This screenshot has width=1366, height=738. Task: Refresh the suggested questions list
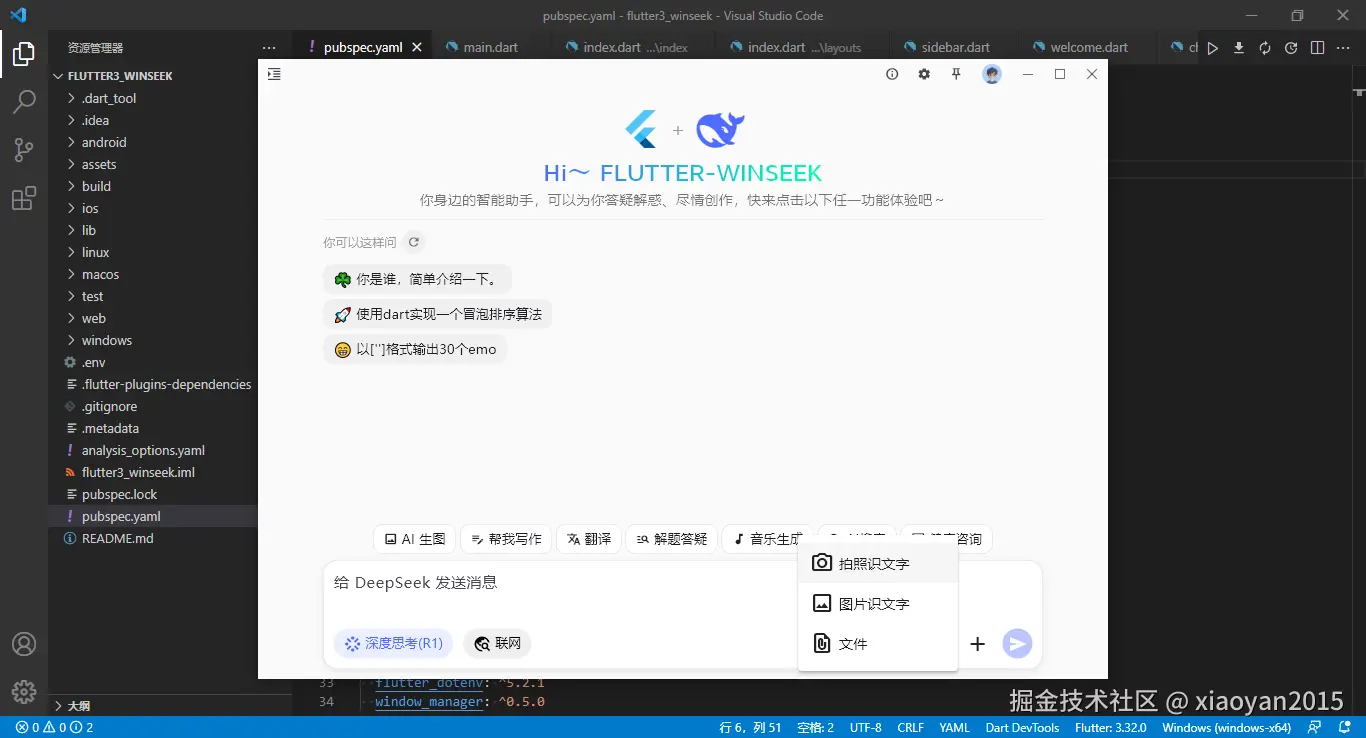pos(414,242)
